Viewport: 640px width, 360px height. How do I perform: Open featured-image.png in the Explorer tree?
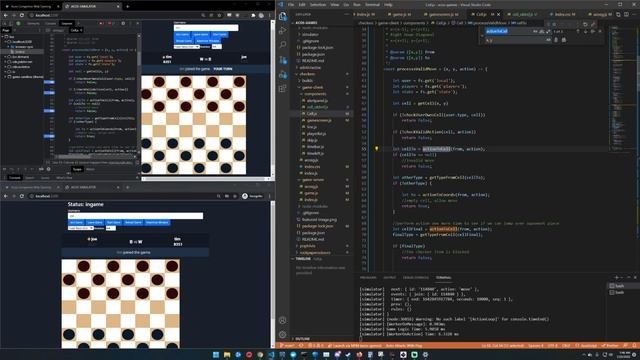click(320, 220)
